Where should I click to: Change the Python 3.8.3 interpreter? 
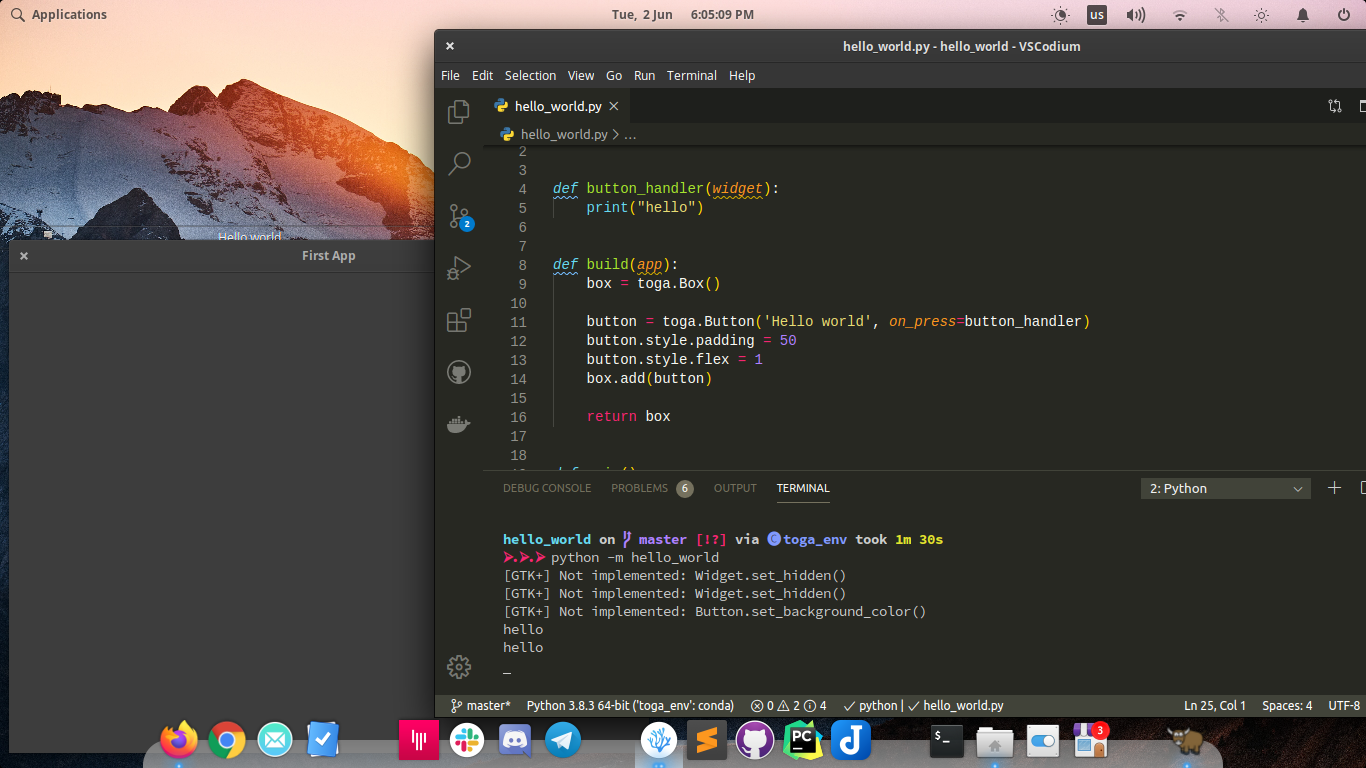[x=631, y=705]
